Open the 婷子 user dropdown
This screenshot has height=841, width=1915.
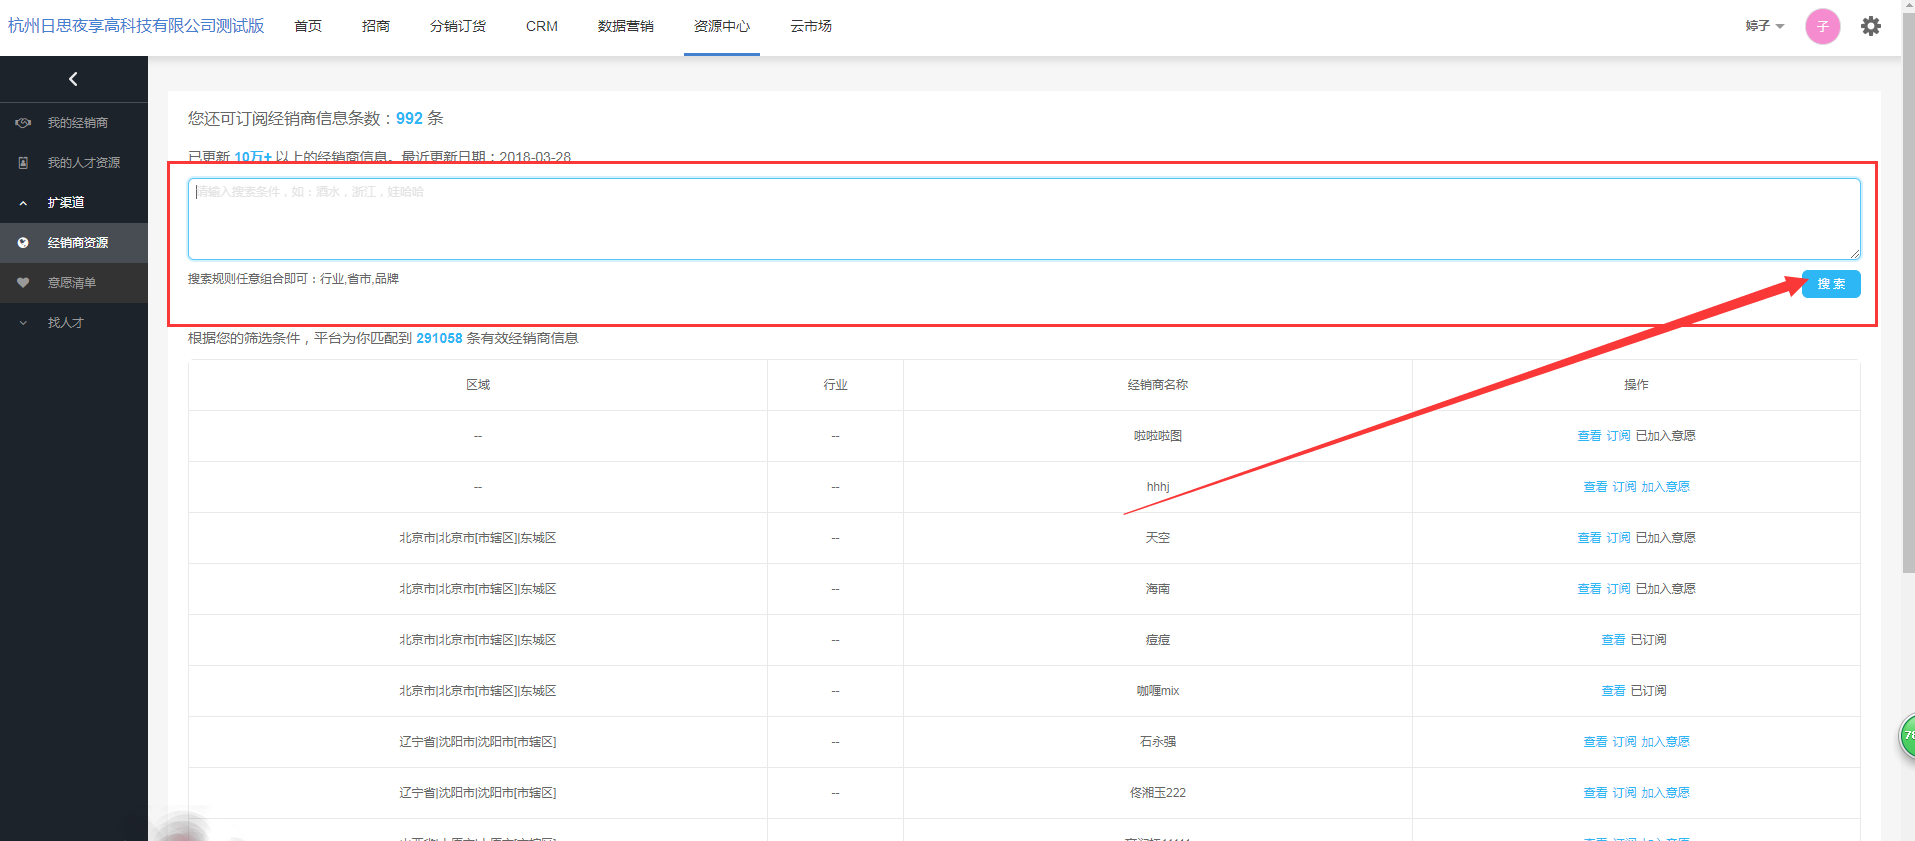tap(1764, 26)
